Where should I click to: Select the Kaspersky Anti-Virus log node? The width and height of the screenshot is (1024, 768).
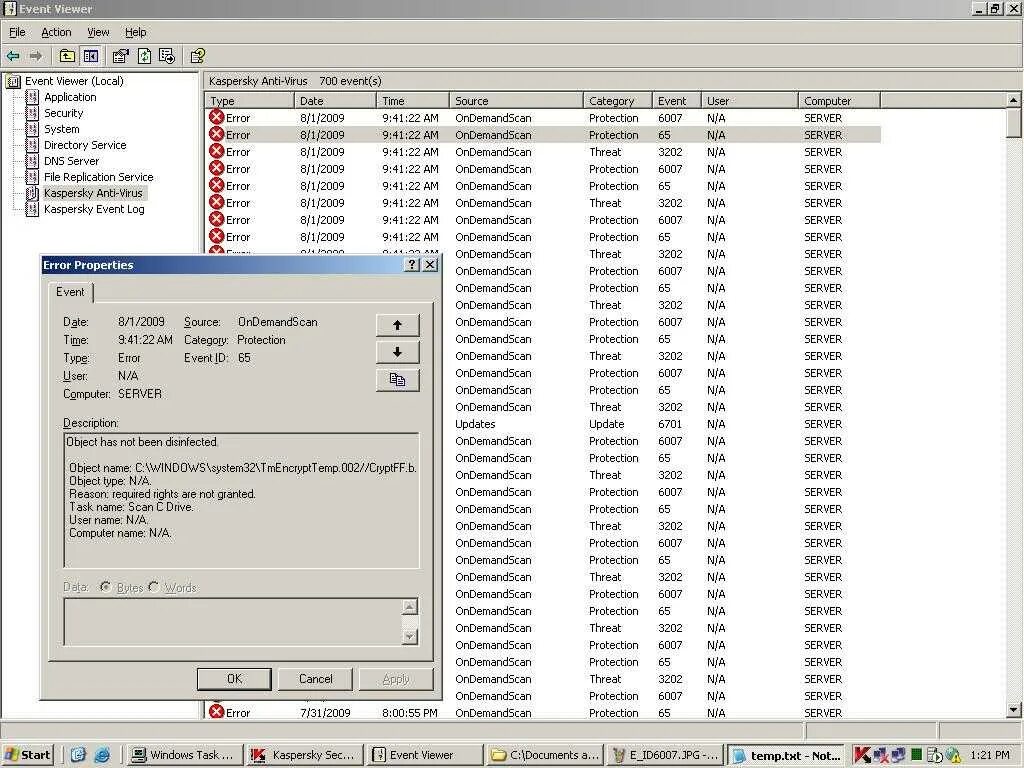(93, 193)
